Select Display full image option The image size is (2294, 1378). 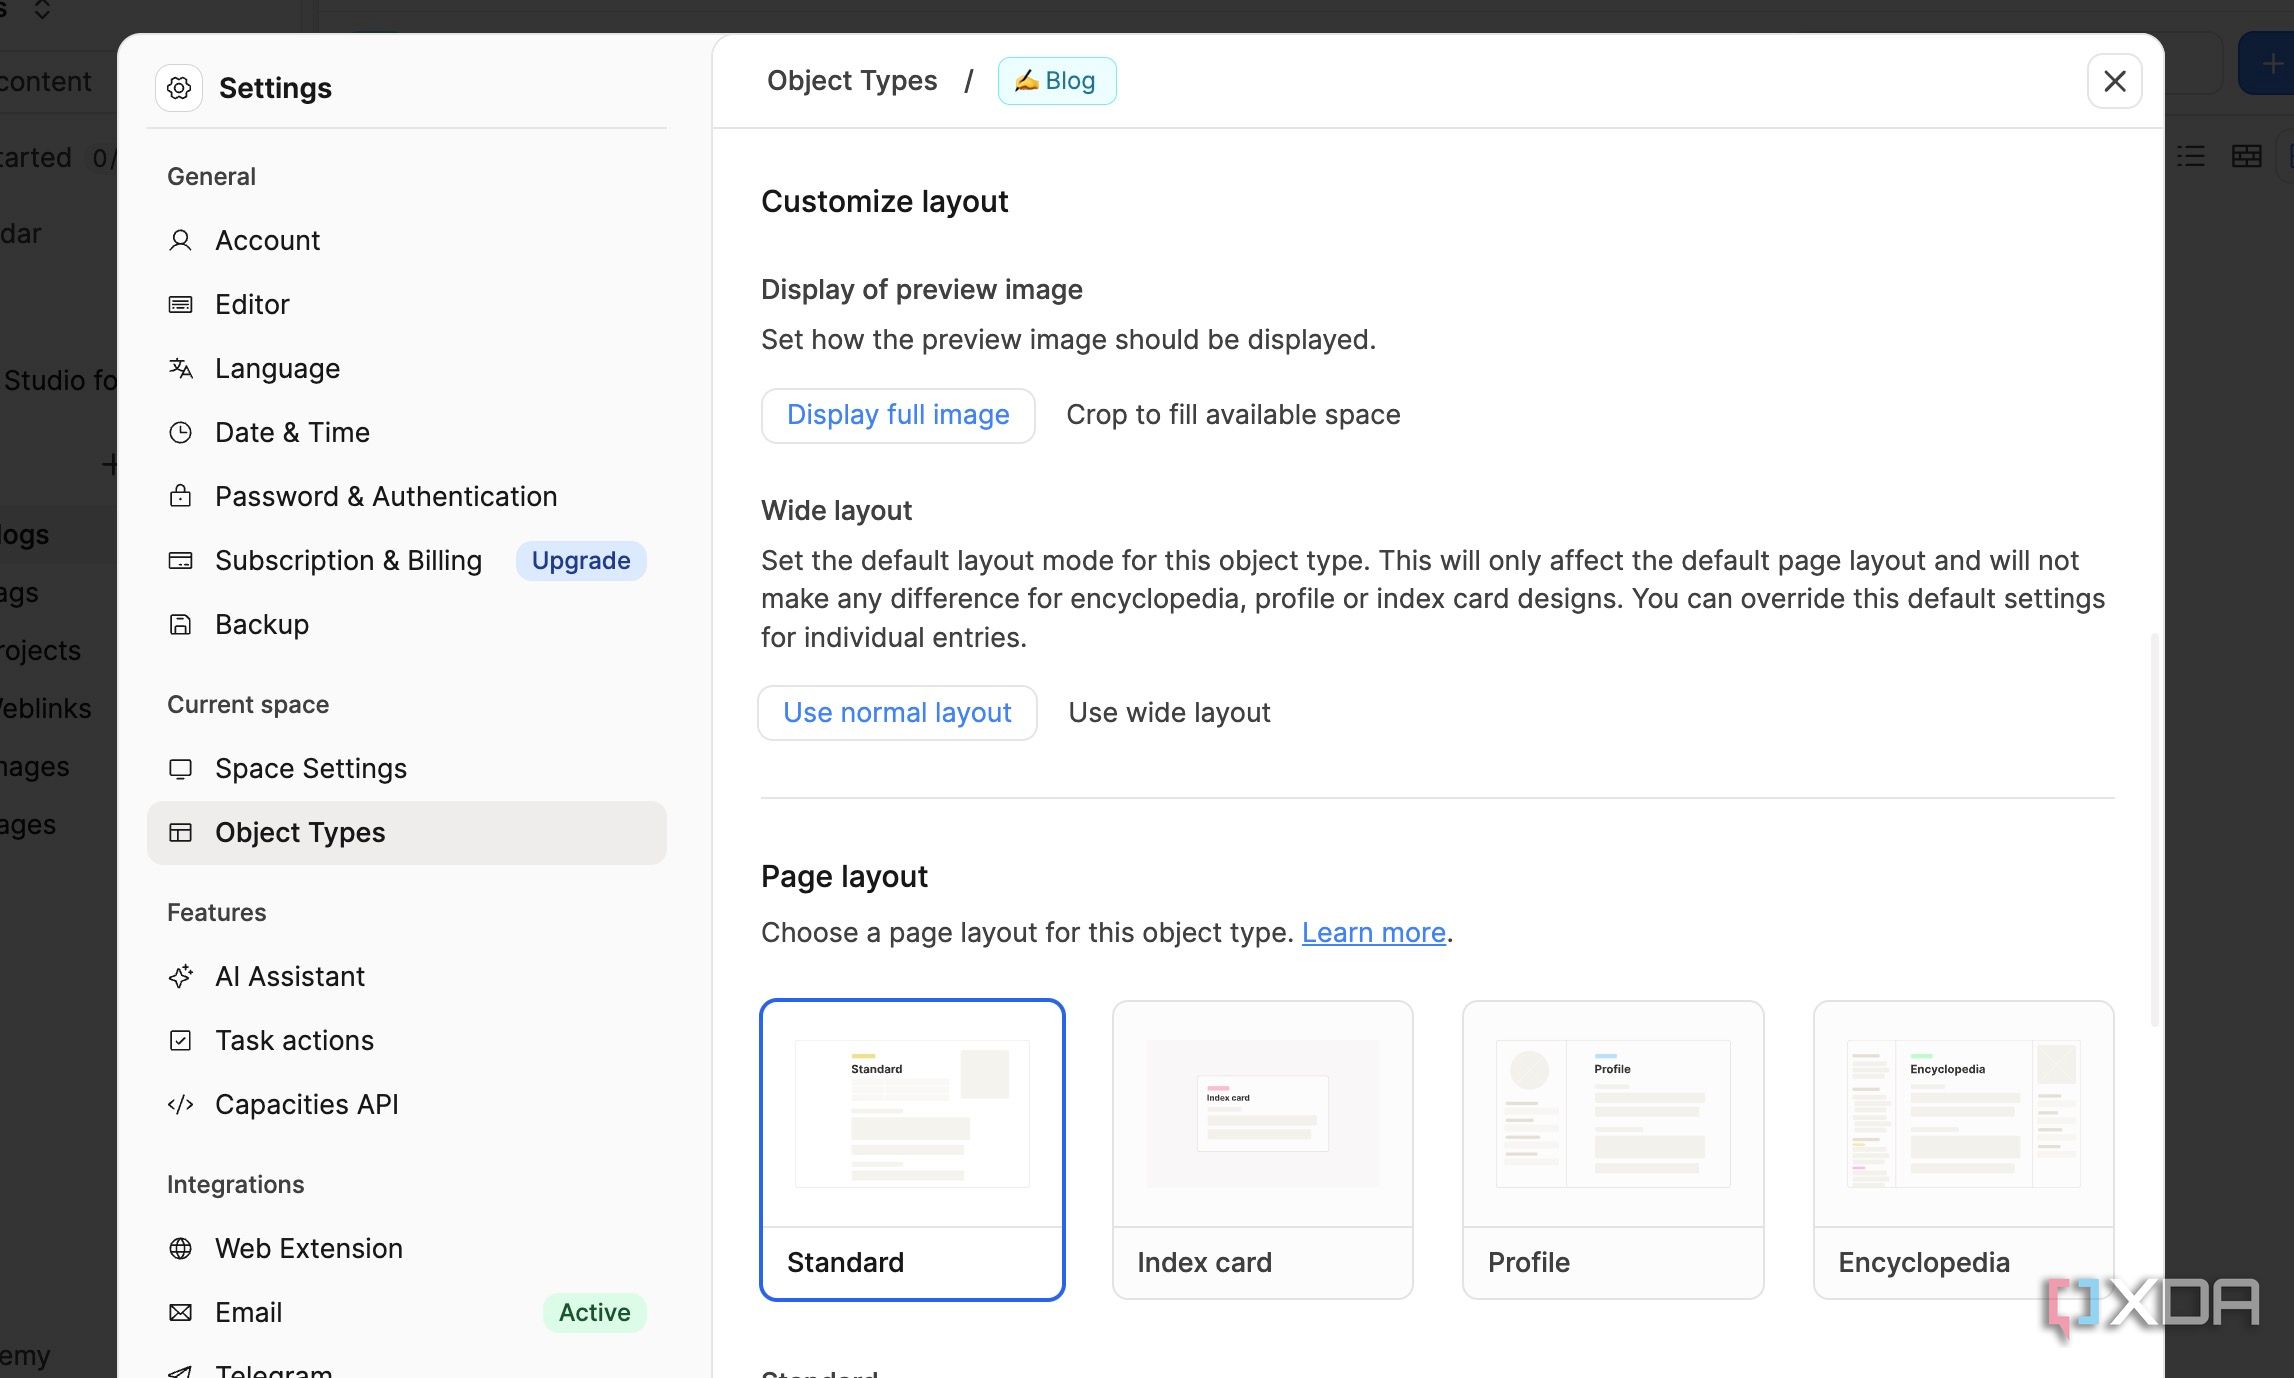pyautogui.click(x=897, y=414)
